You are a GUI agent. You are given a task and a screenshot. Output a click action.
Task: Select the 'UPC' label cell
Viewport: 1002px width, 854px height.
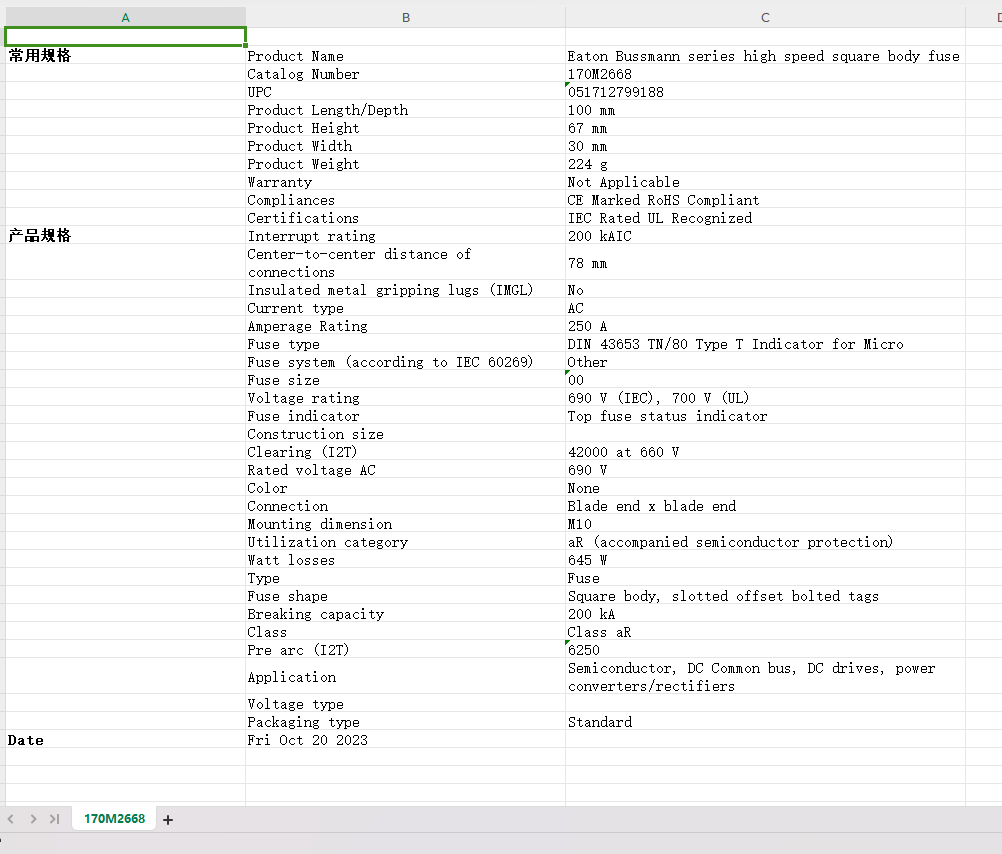click(406, 92)
